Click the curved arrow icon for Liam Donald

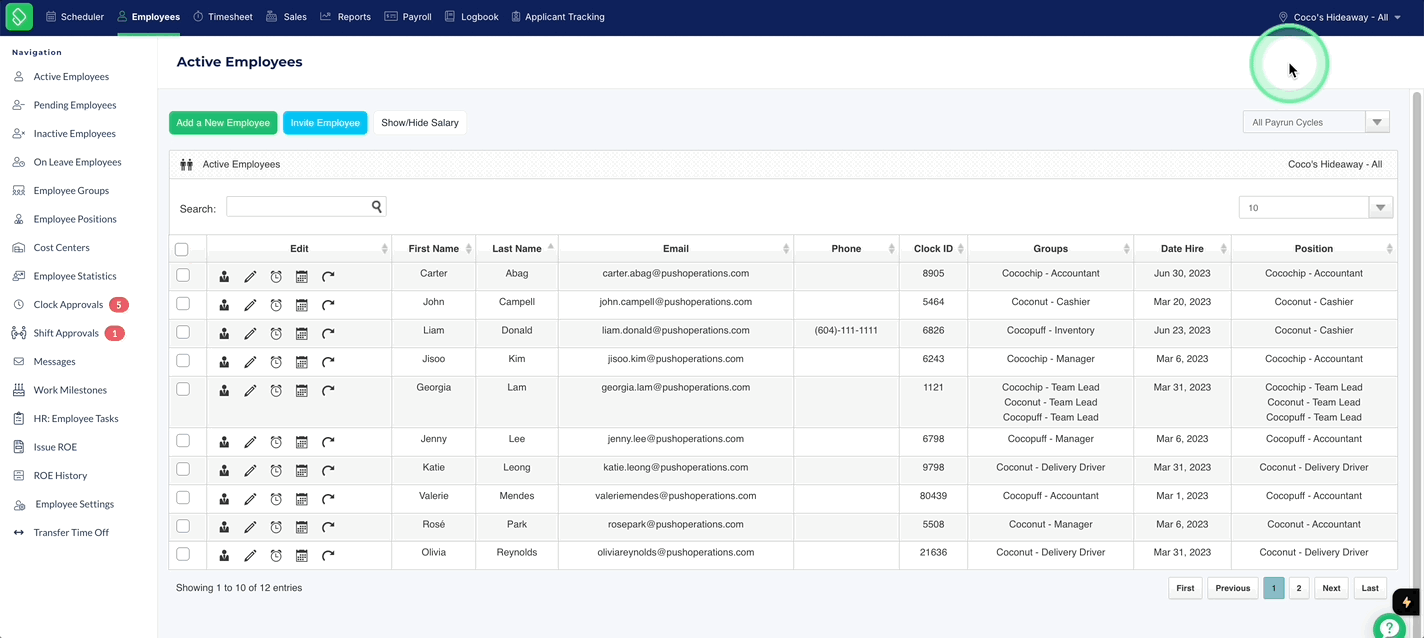click(x=328, y=334)
